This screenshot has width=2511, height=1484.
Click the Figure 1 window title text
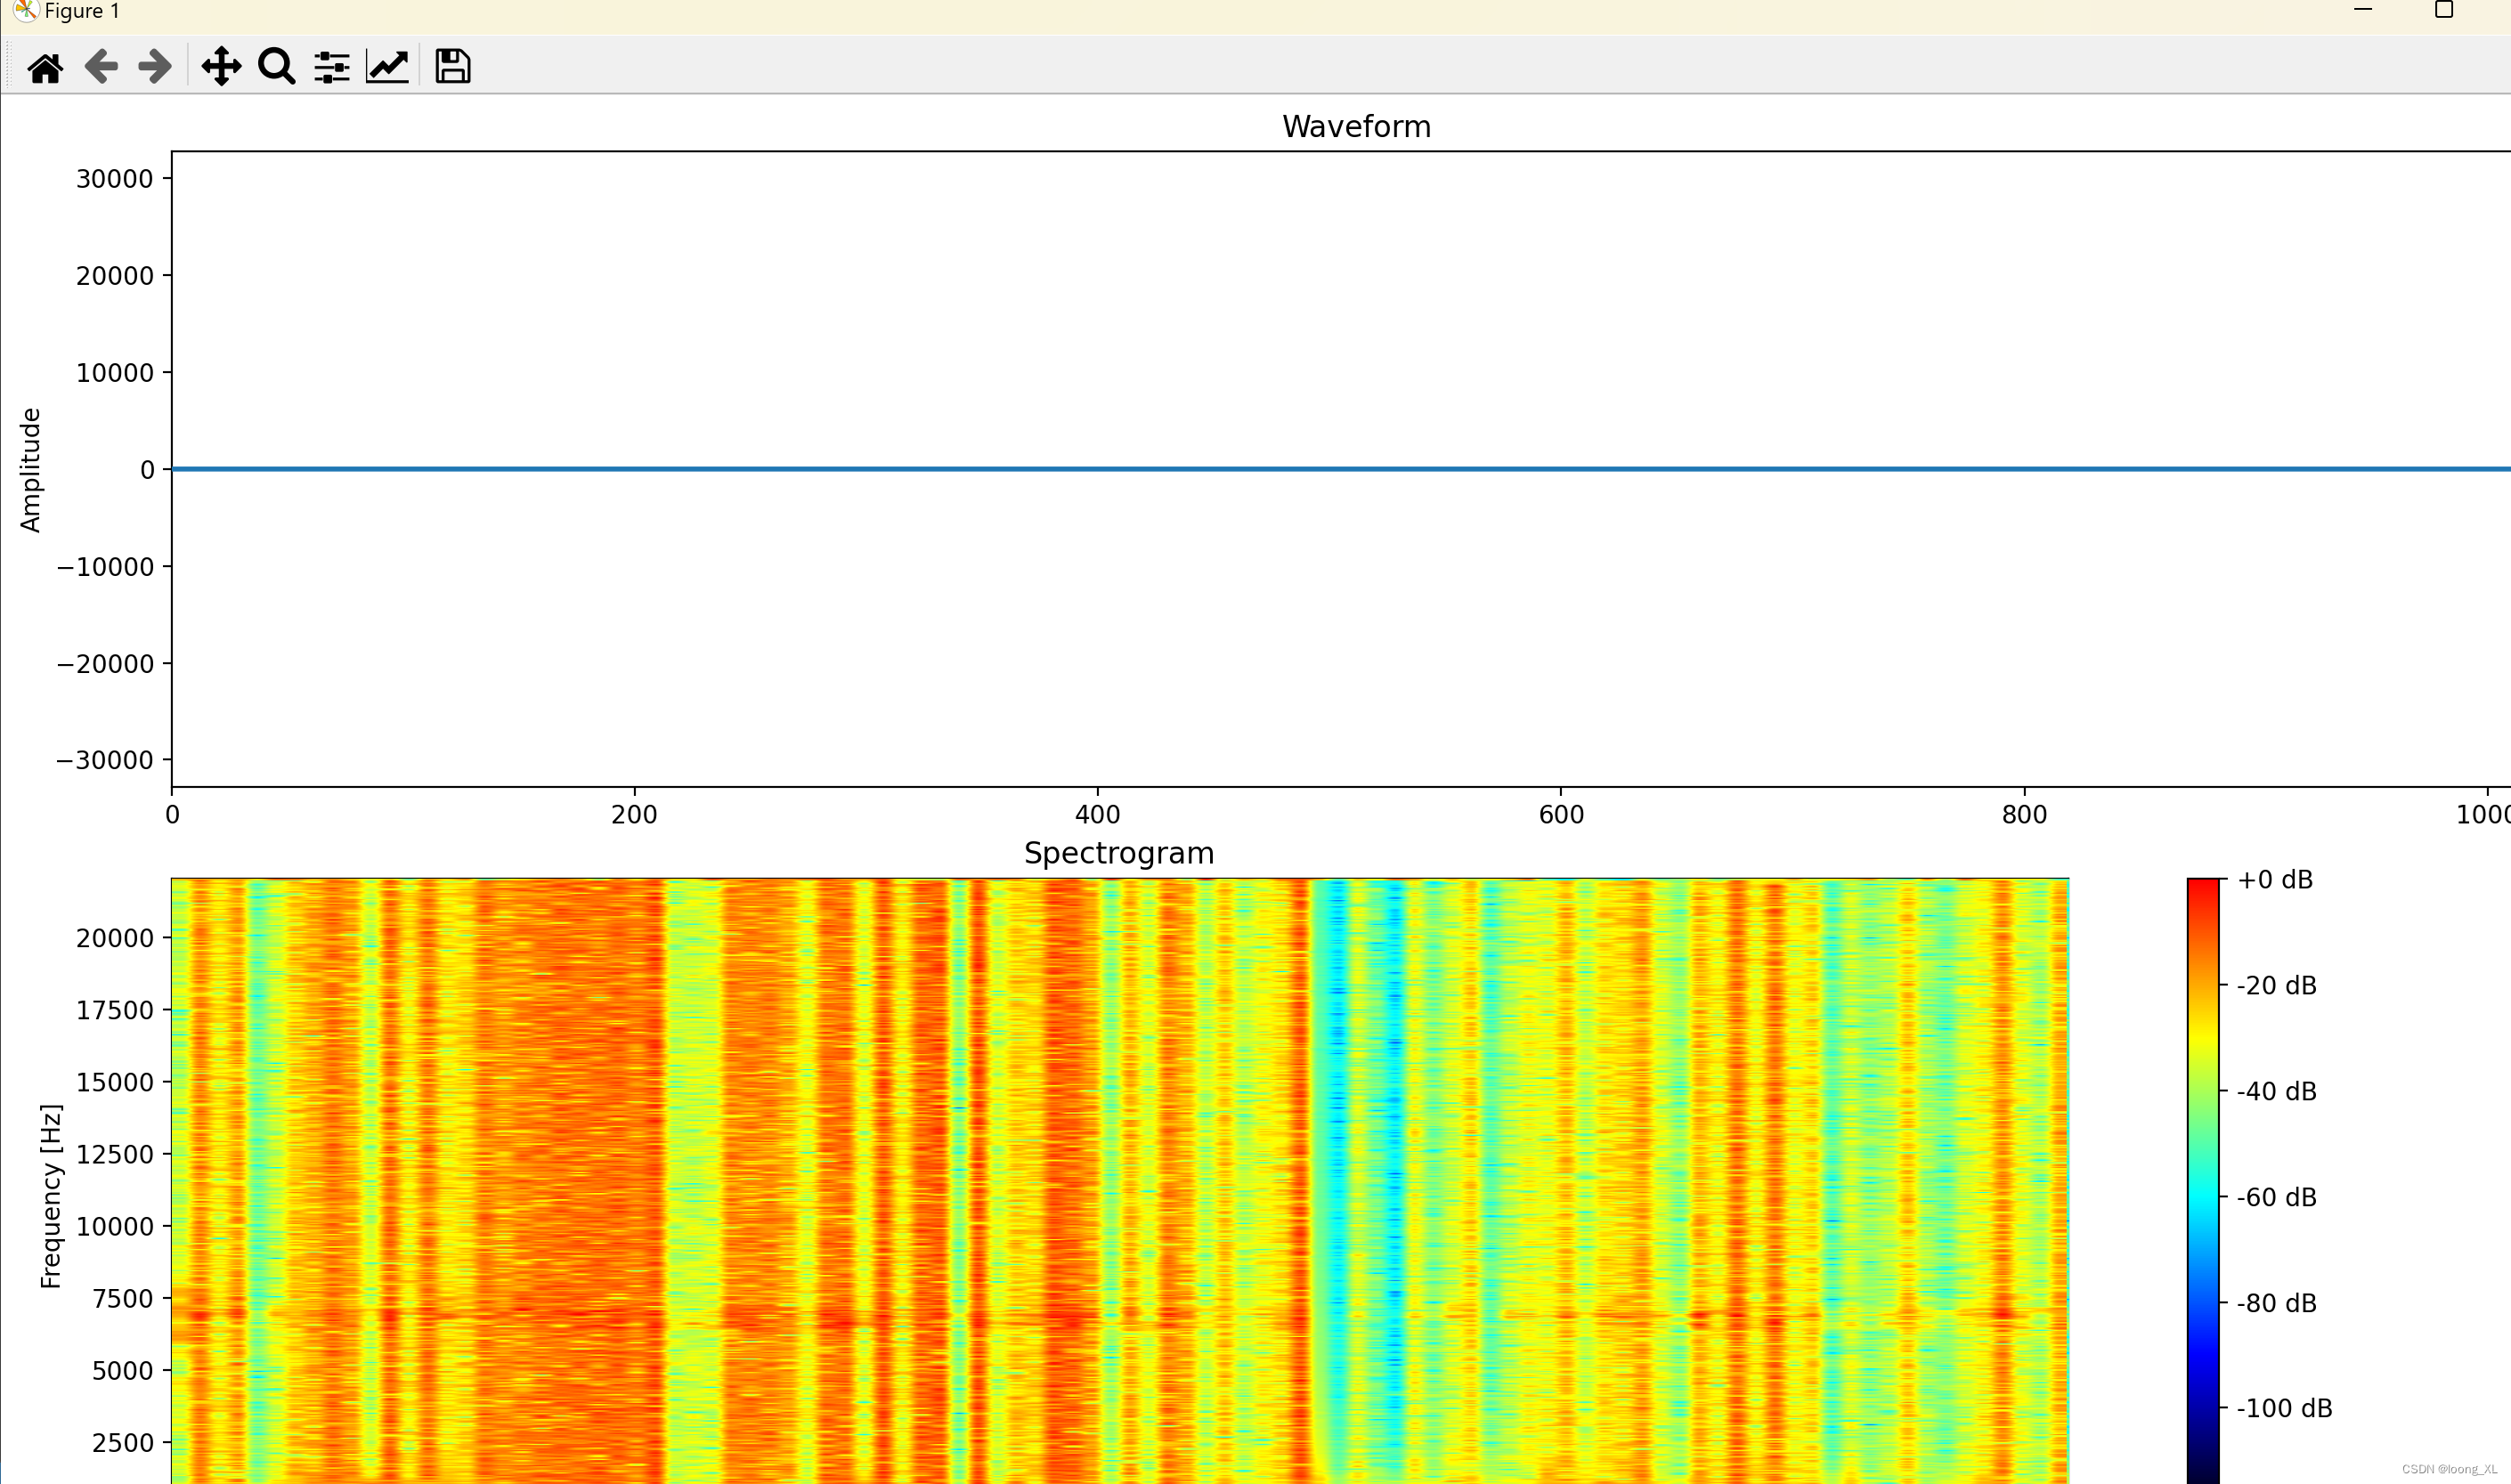tap(82, 11)
